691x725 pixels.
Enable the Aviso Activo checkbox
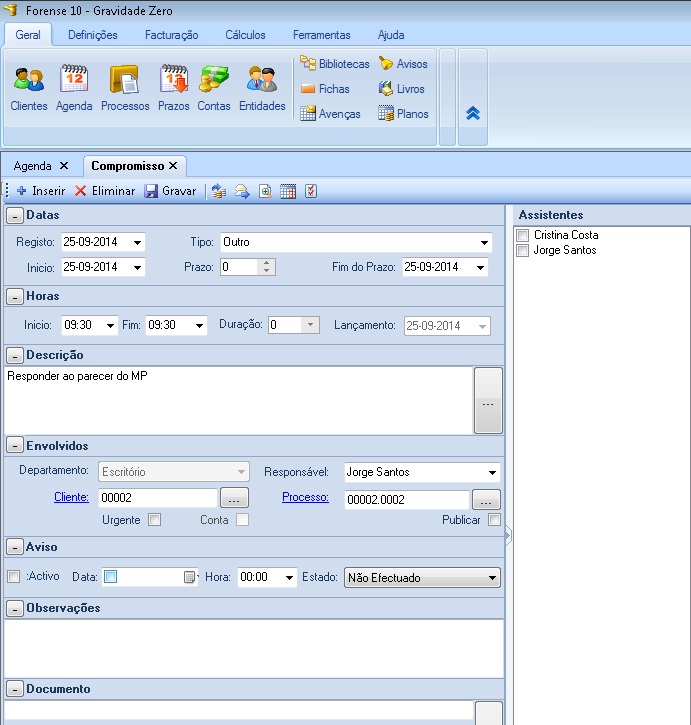[14, 577]
